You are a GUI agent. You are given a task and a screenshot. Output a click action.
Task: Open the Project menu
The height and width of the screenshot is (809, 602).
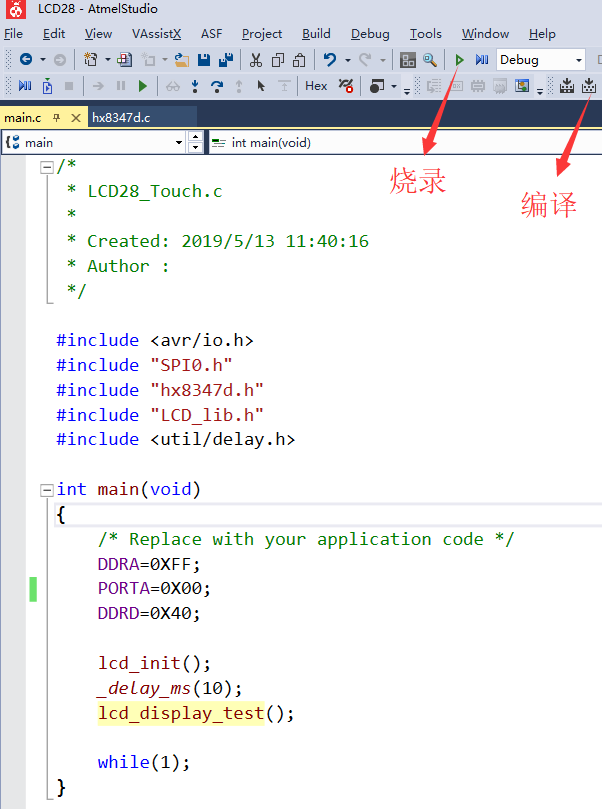[262, 34]
